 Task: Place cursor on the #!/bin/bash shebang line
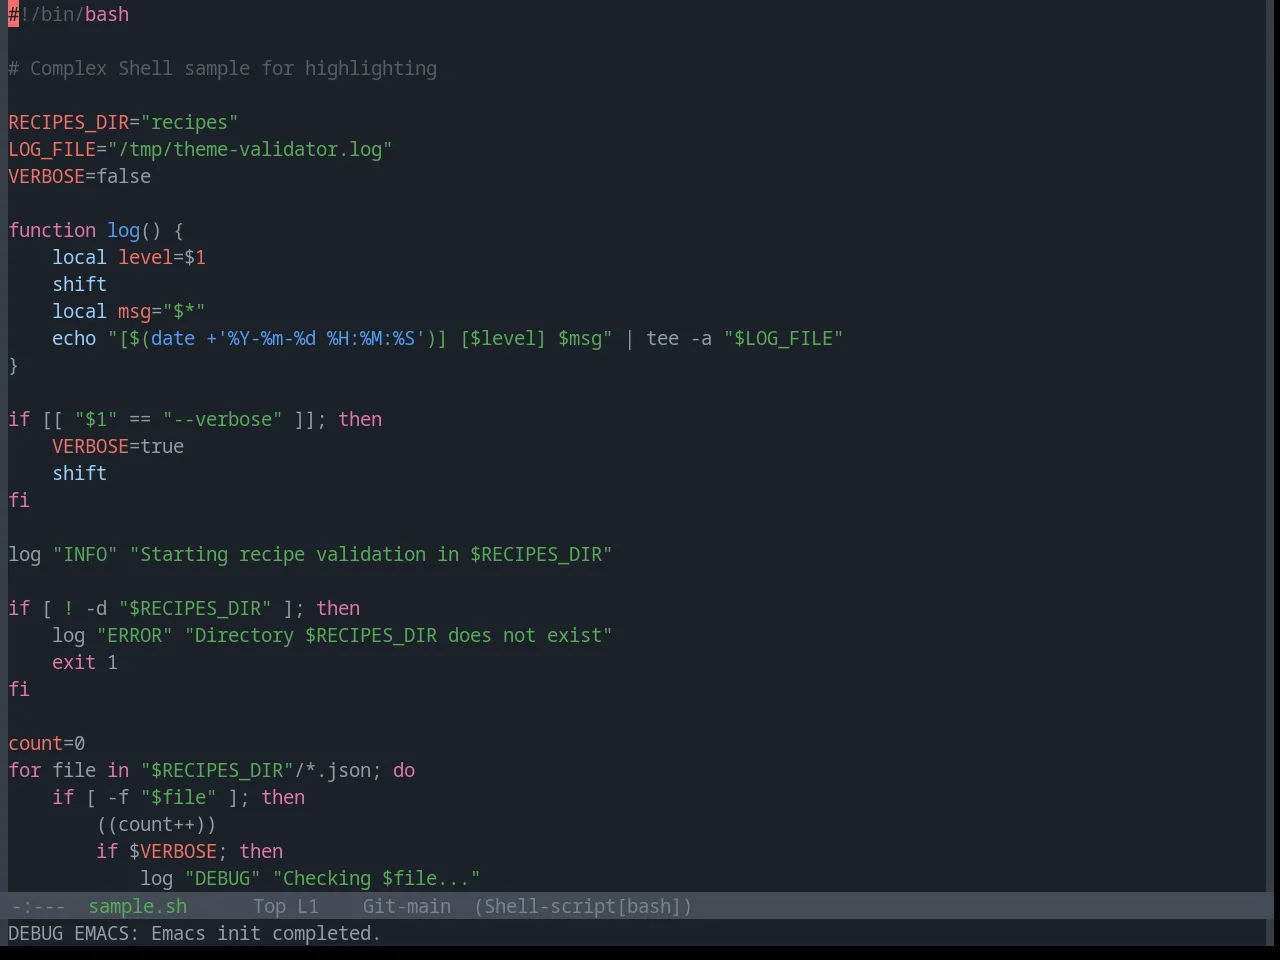coord(69,15)
